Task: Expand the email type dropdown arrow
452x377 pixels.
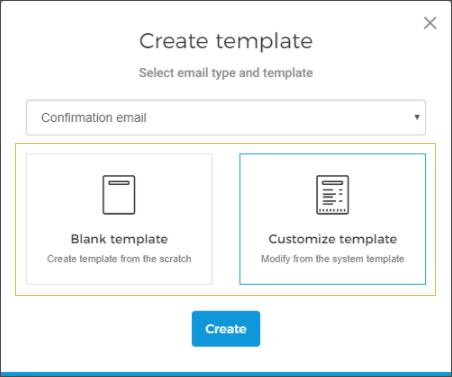Action: click(x=417, y=117)
